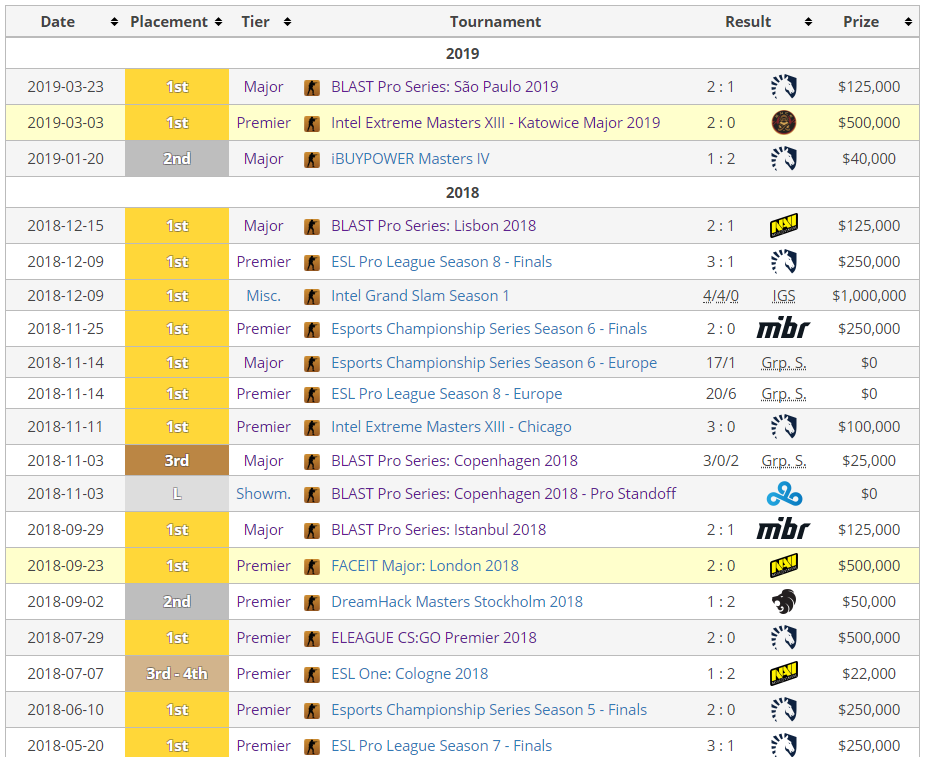Open BLAST Pro Series: Lisbon 2018 link
926x757 pixels.
433,226
